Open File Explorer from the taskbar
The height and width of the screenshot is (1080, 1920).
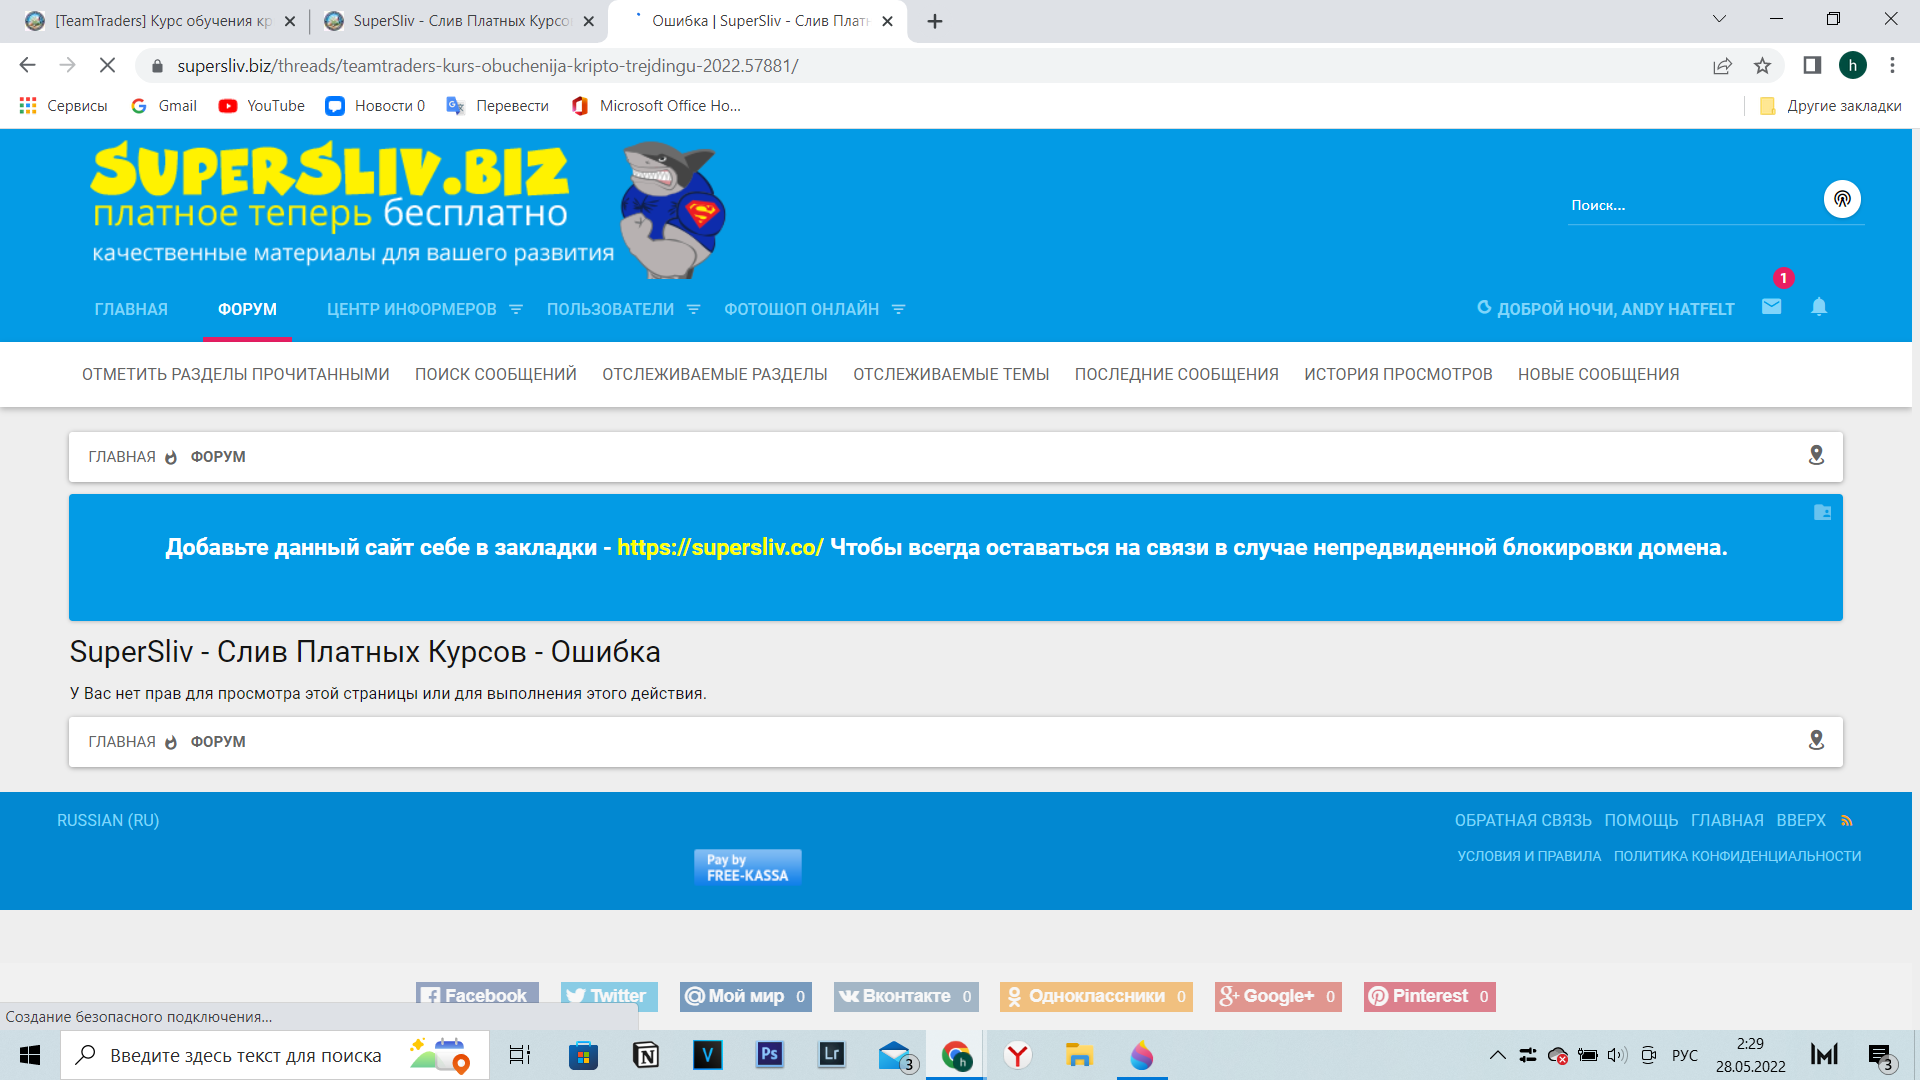coord(1079,1055)
